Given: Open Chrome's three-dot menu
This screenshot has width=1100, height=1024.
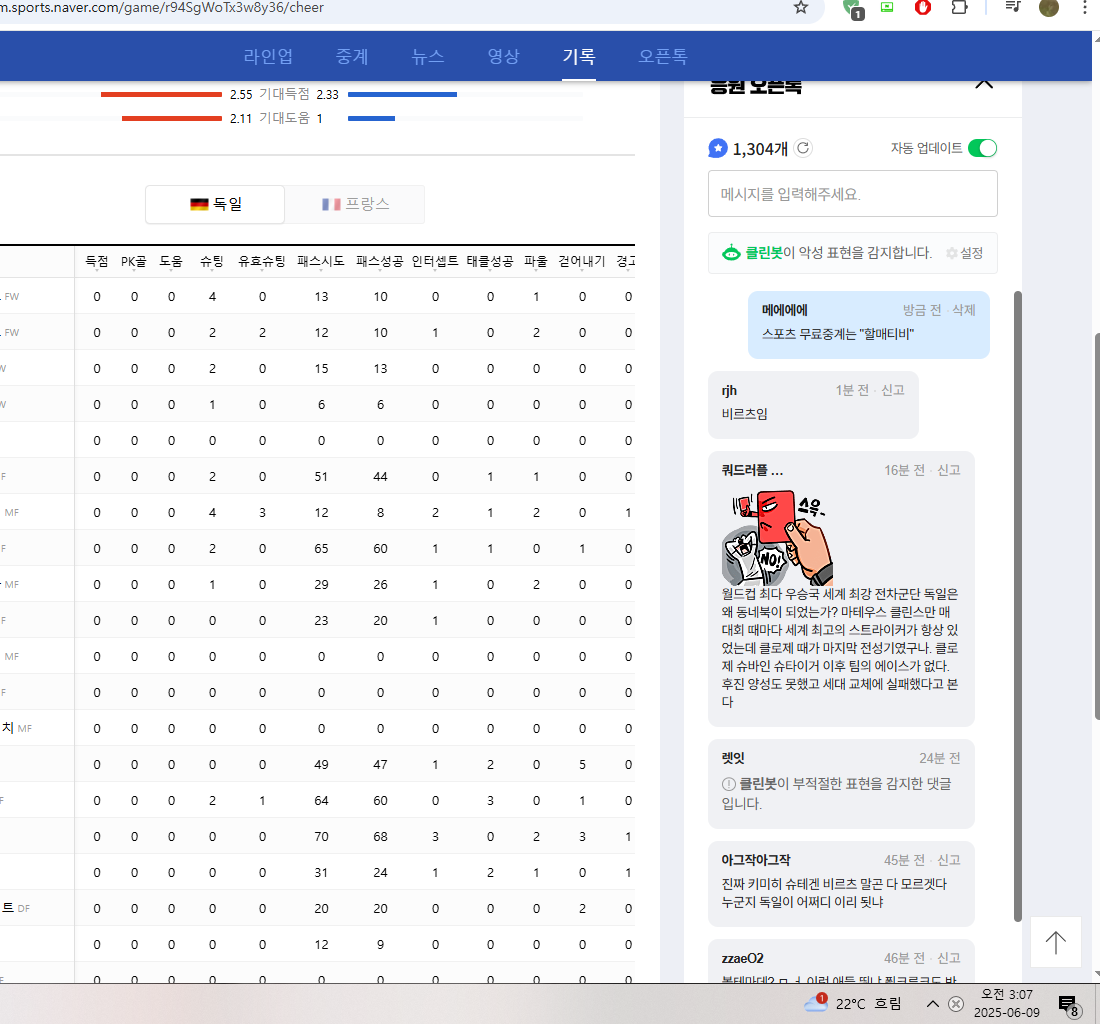Looking at the screenshot, I should click(1083, 8).
